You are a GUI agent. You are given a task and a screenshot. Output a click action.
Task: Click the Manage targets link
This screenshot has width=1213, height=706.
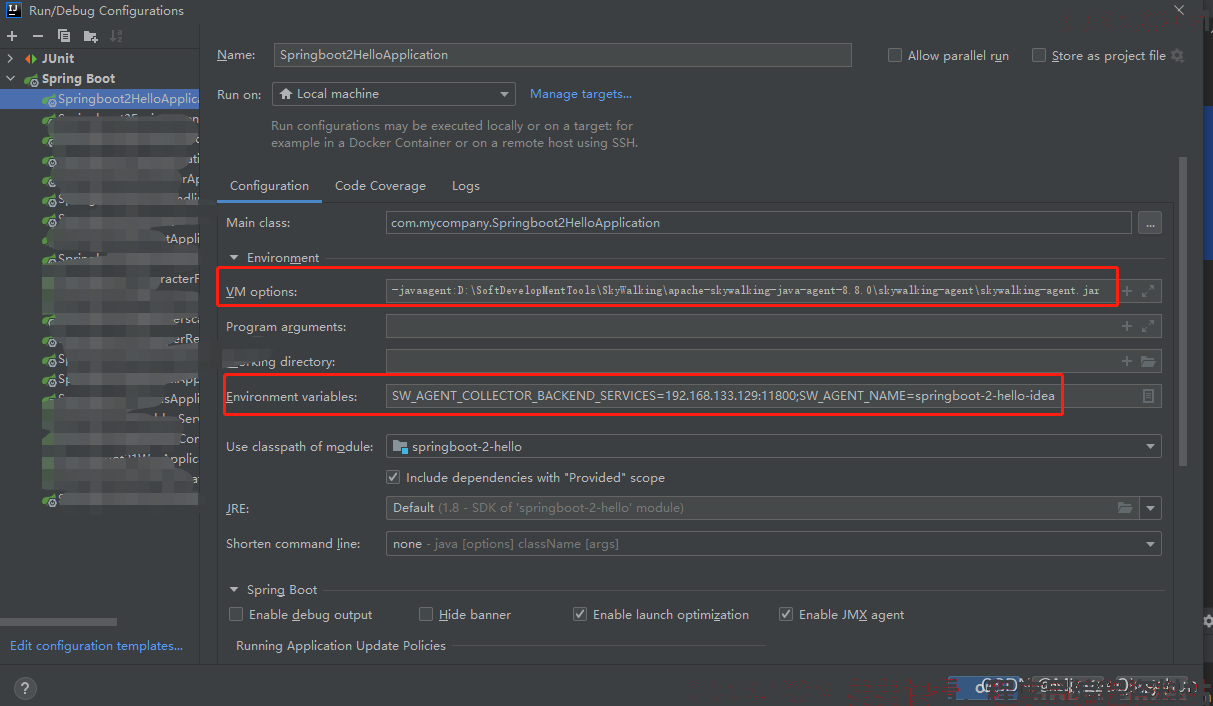[x=581, y=94]
